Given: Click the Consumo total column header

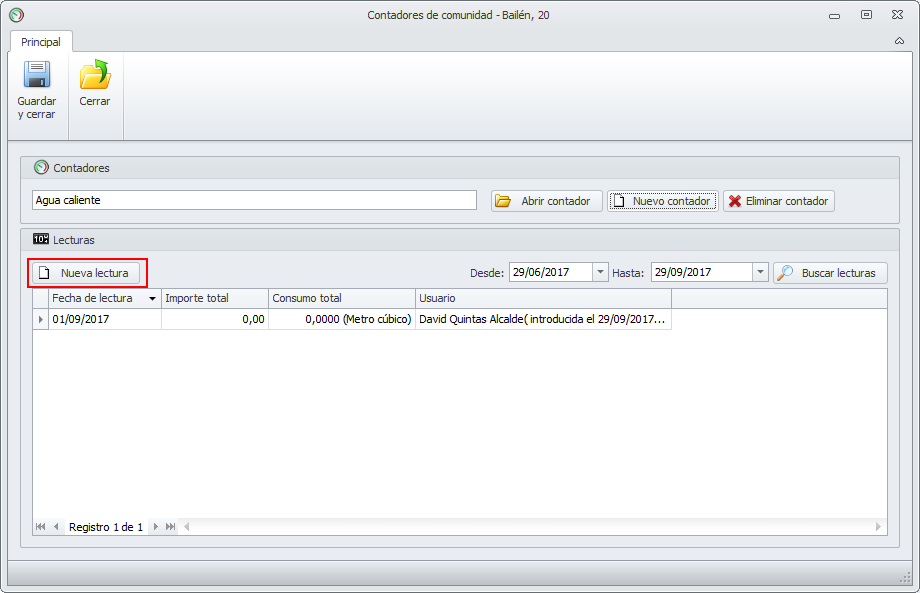Looking at the screenshot, I should click(341, 299).
